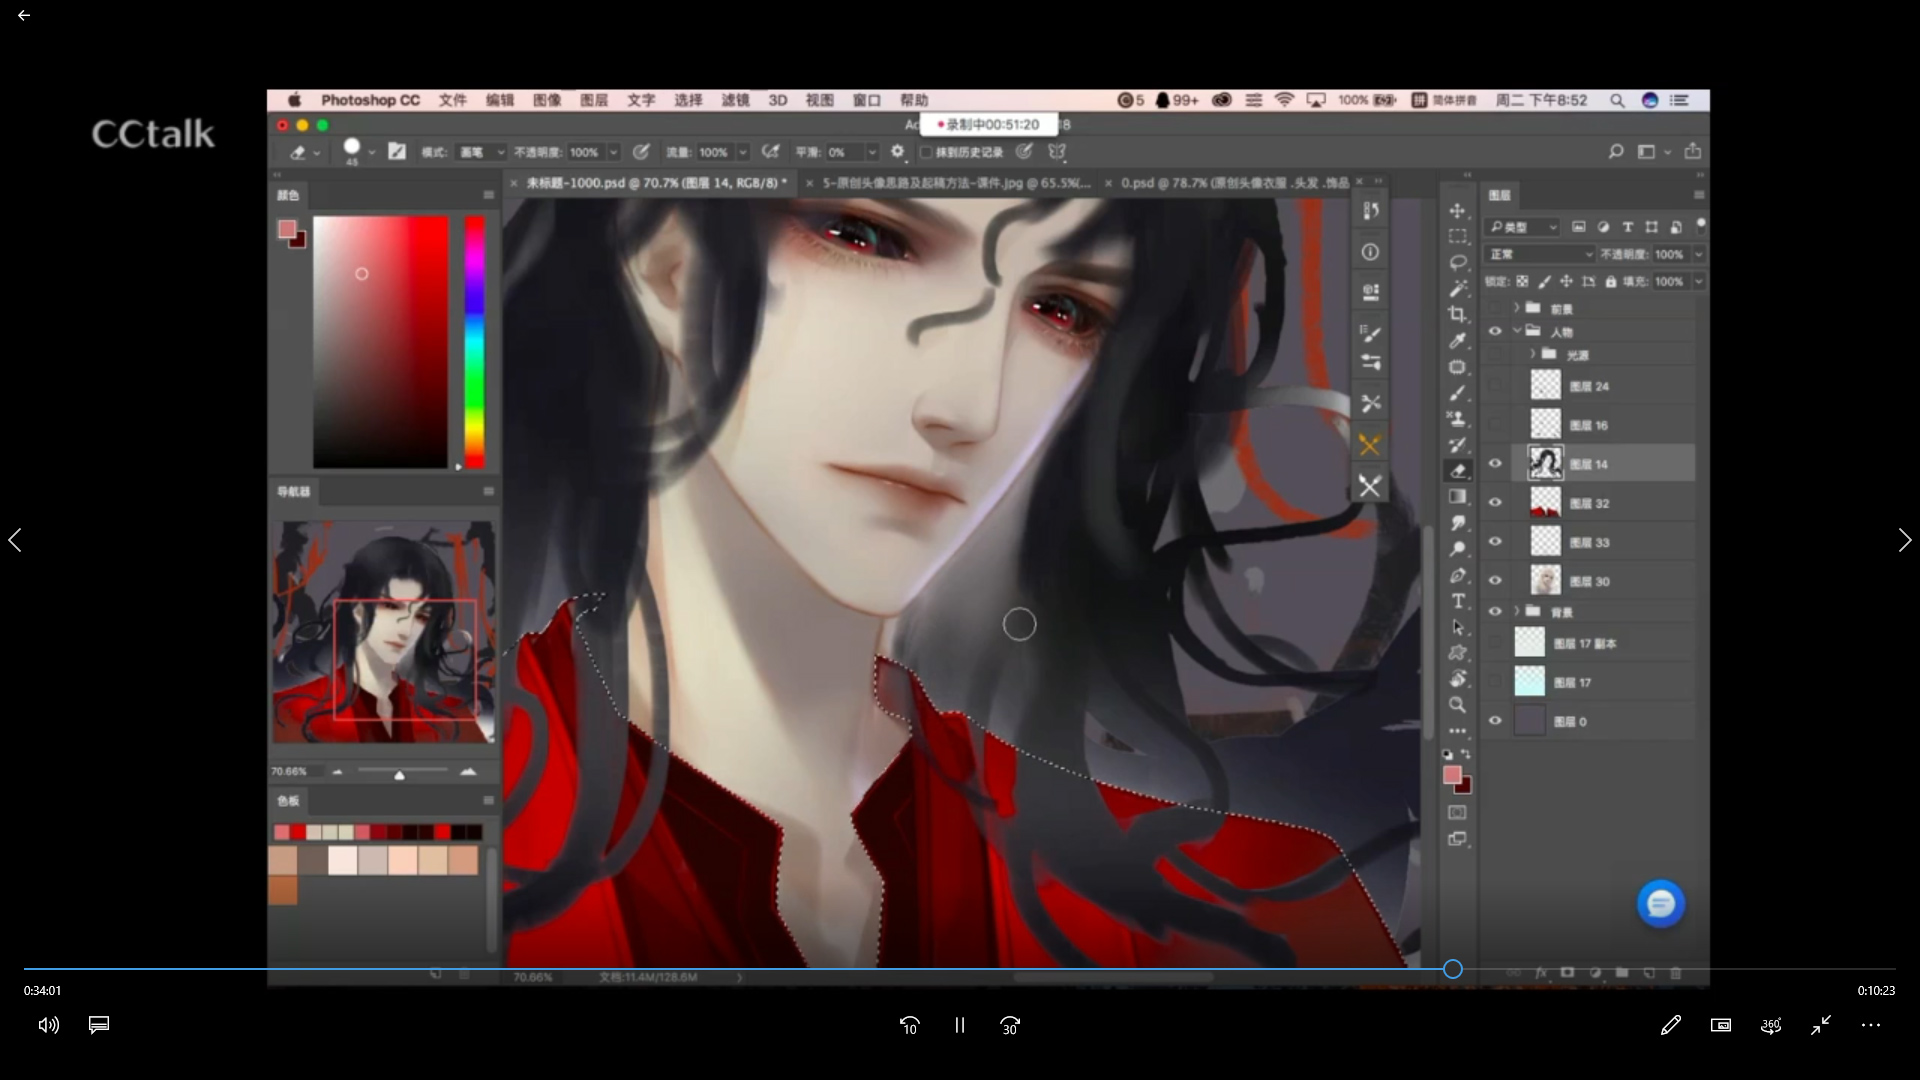Go back with top-left arrow
Screen dimensions: 1920x1080
pos(24,15)
